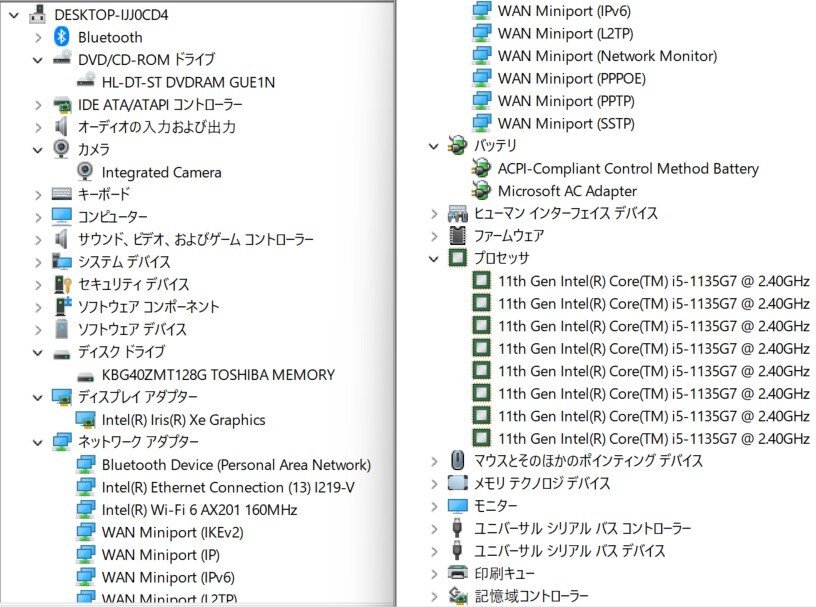Click the ヒューマン インターフェイス デバイス icon

[457, 213]
